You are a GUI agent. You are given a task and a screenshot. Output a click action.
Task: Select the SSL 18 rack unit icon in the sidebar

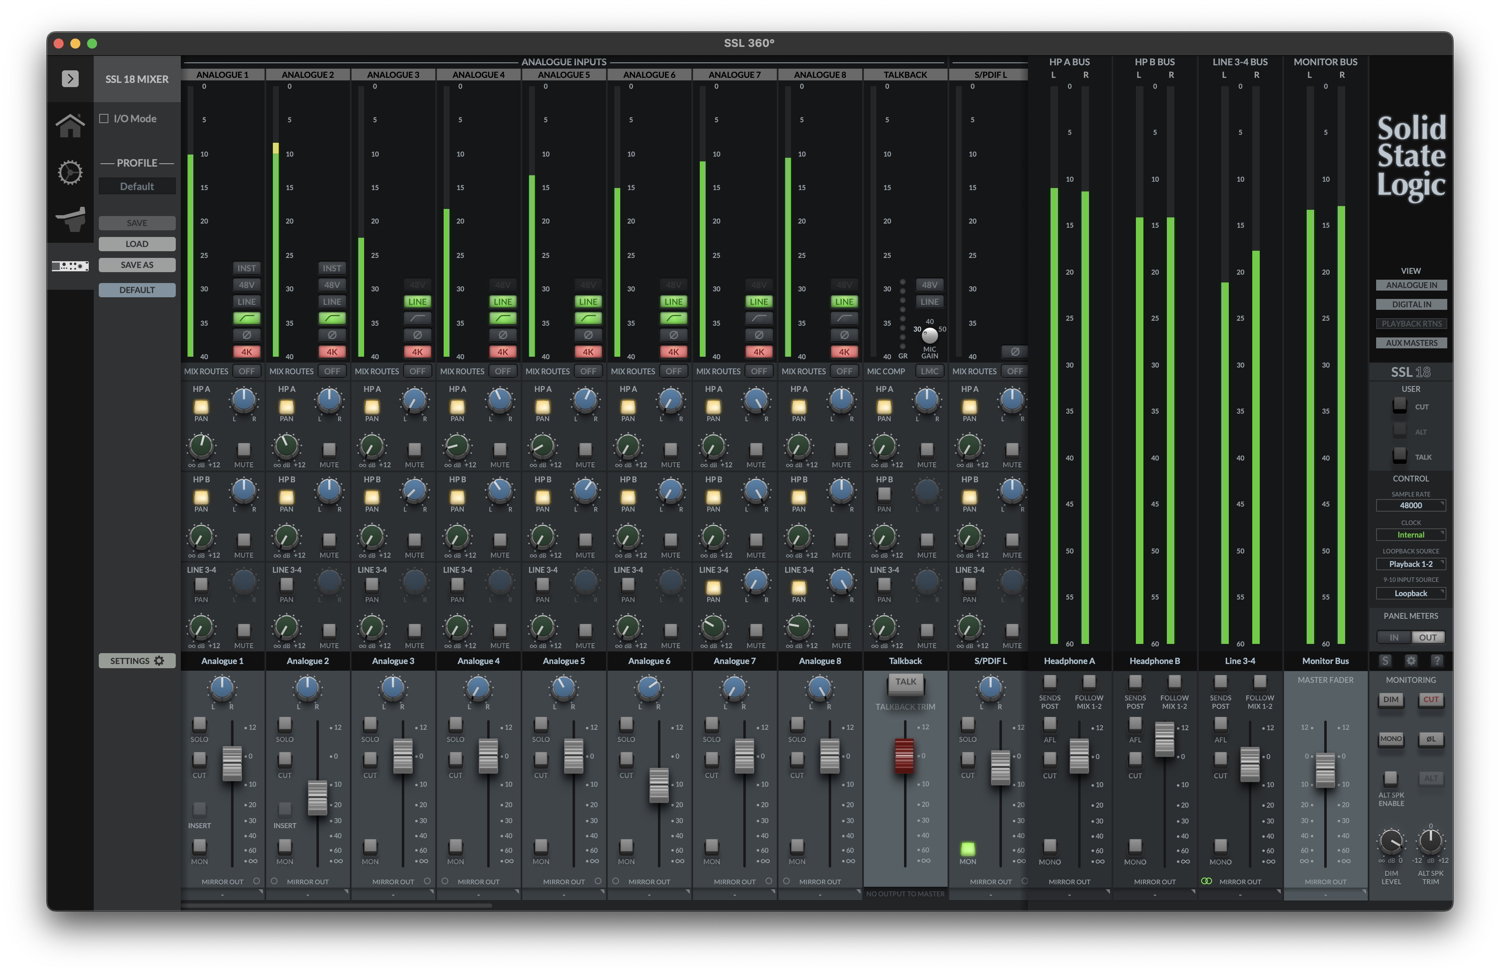tap(70, 266)
